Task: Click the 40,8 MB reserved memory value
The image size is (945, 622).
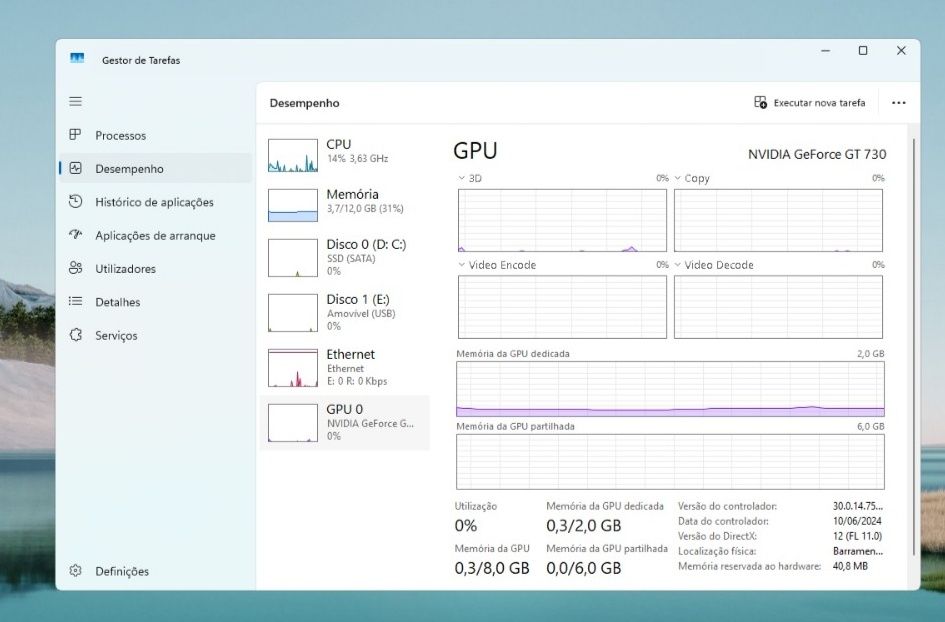Action: 850,566
